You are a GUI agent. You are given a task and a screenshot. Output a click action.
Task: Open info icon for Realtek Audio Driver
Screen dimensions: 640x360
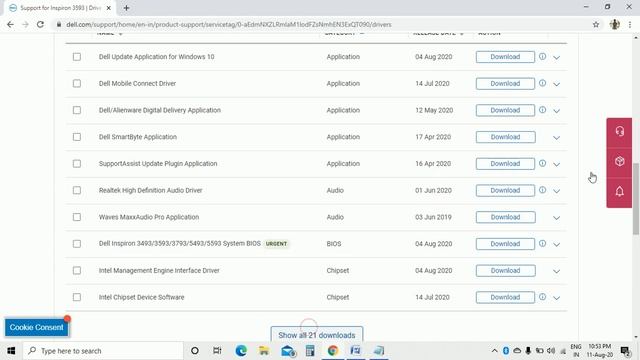click(x=542, y=190)
